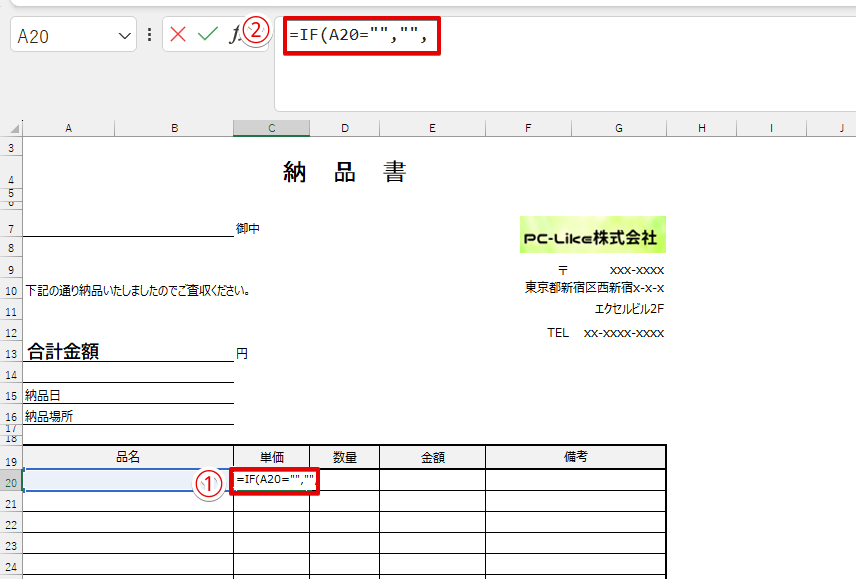Select column F header
Viewport: 856px width, 579px height.
coord(528,128)
